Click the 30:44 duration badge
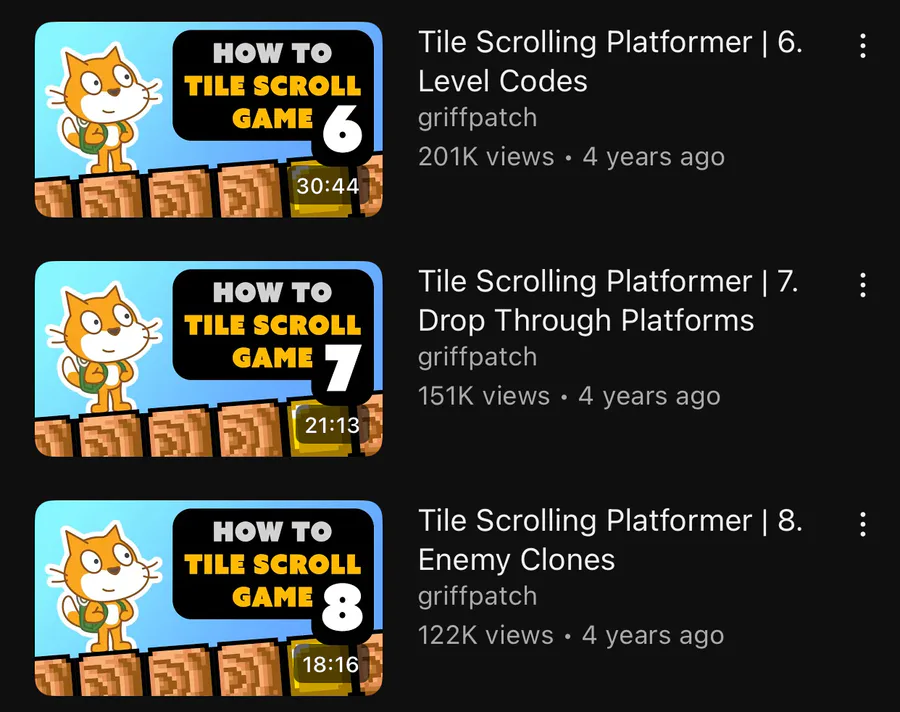900x712 pixels. [327, 185]
